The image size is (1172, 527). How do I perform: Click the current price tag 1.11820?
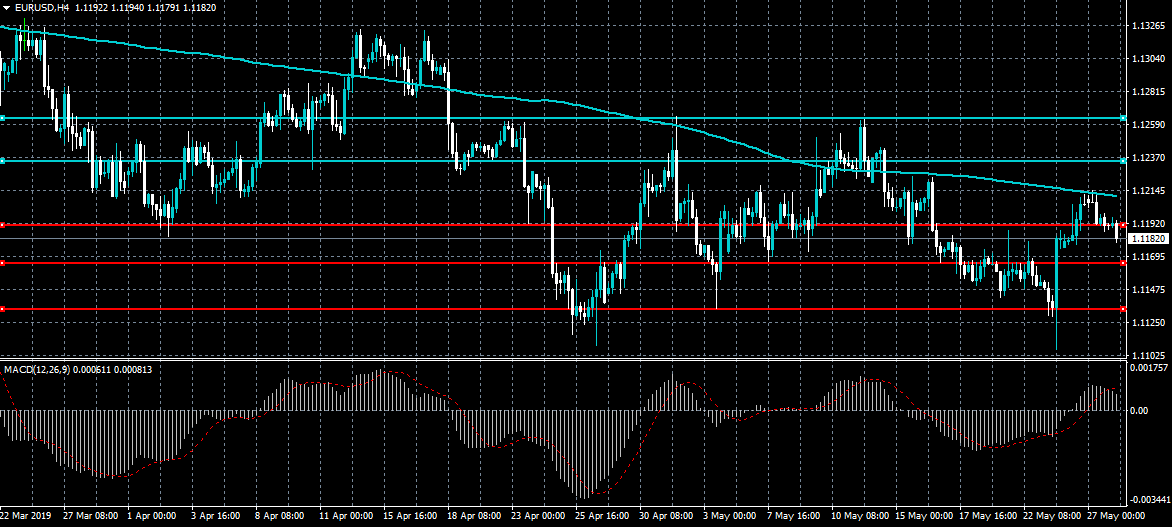pyautogui.click(x=1147, y=238)
